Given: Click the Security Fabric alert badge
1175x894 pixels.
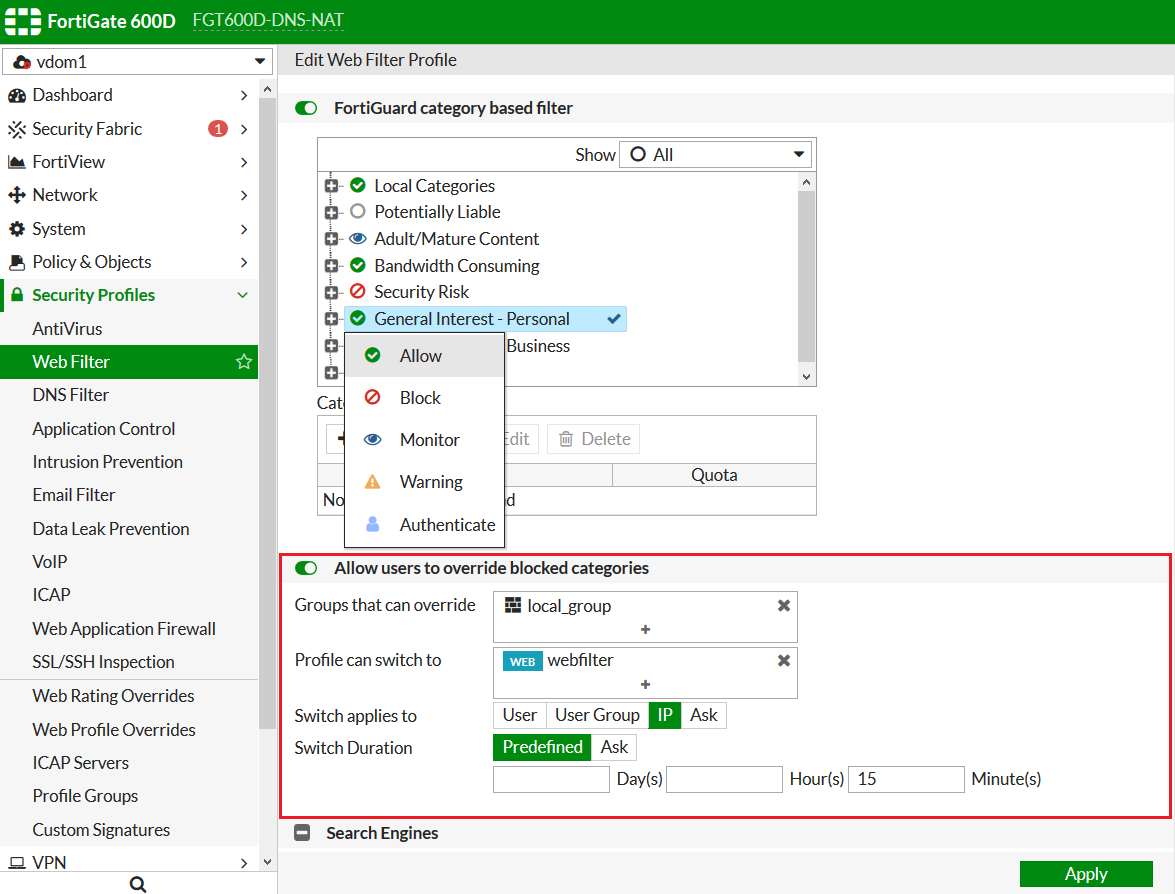Looking at the screenshot, I should point(217,129).
